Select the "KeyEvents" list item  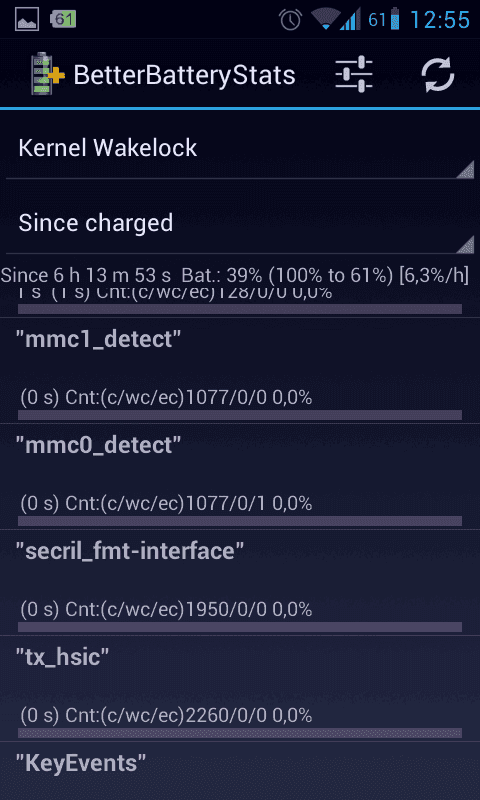coord(240,771)
